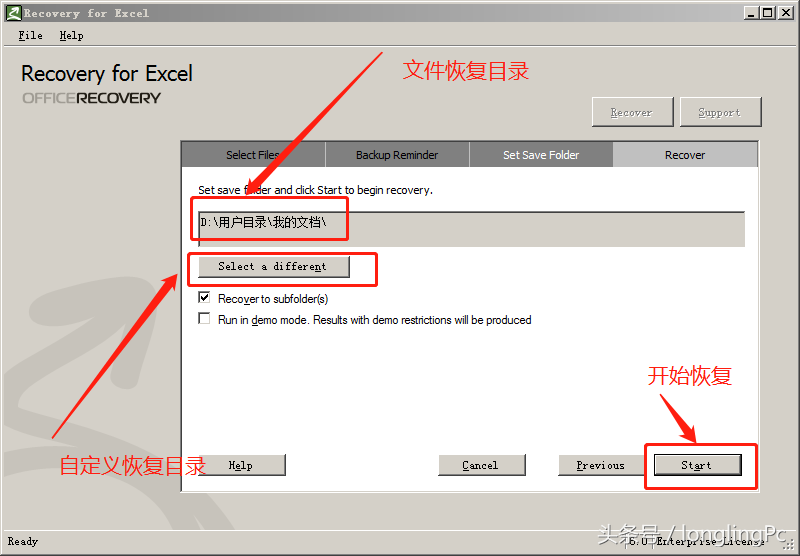Close the Recovery for Excel window

(786, 13)
